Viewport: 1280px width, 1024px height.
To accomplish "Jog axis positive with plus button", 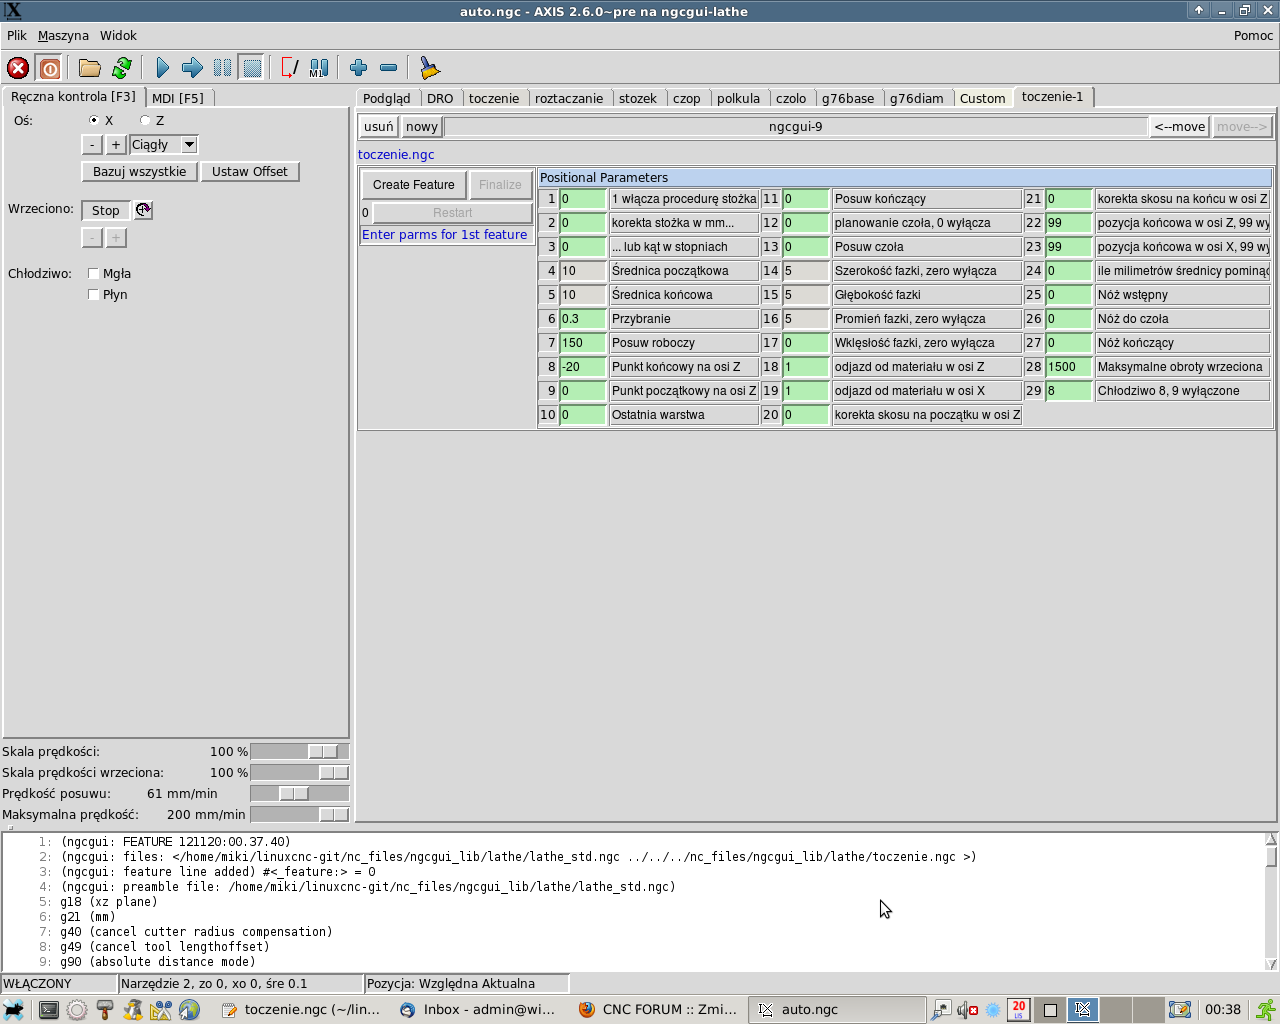I will pos(116,145).
